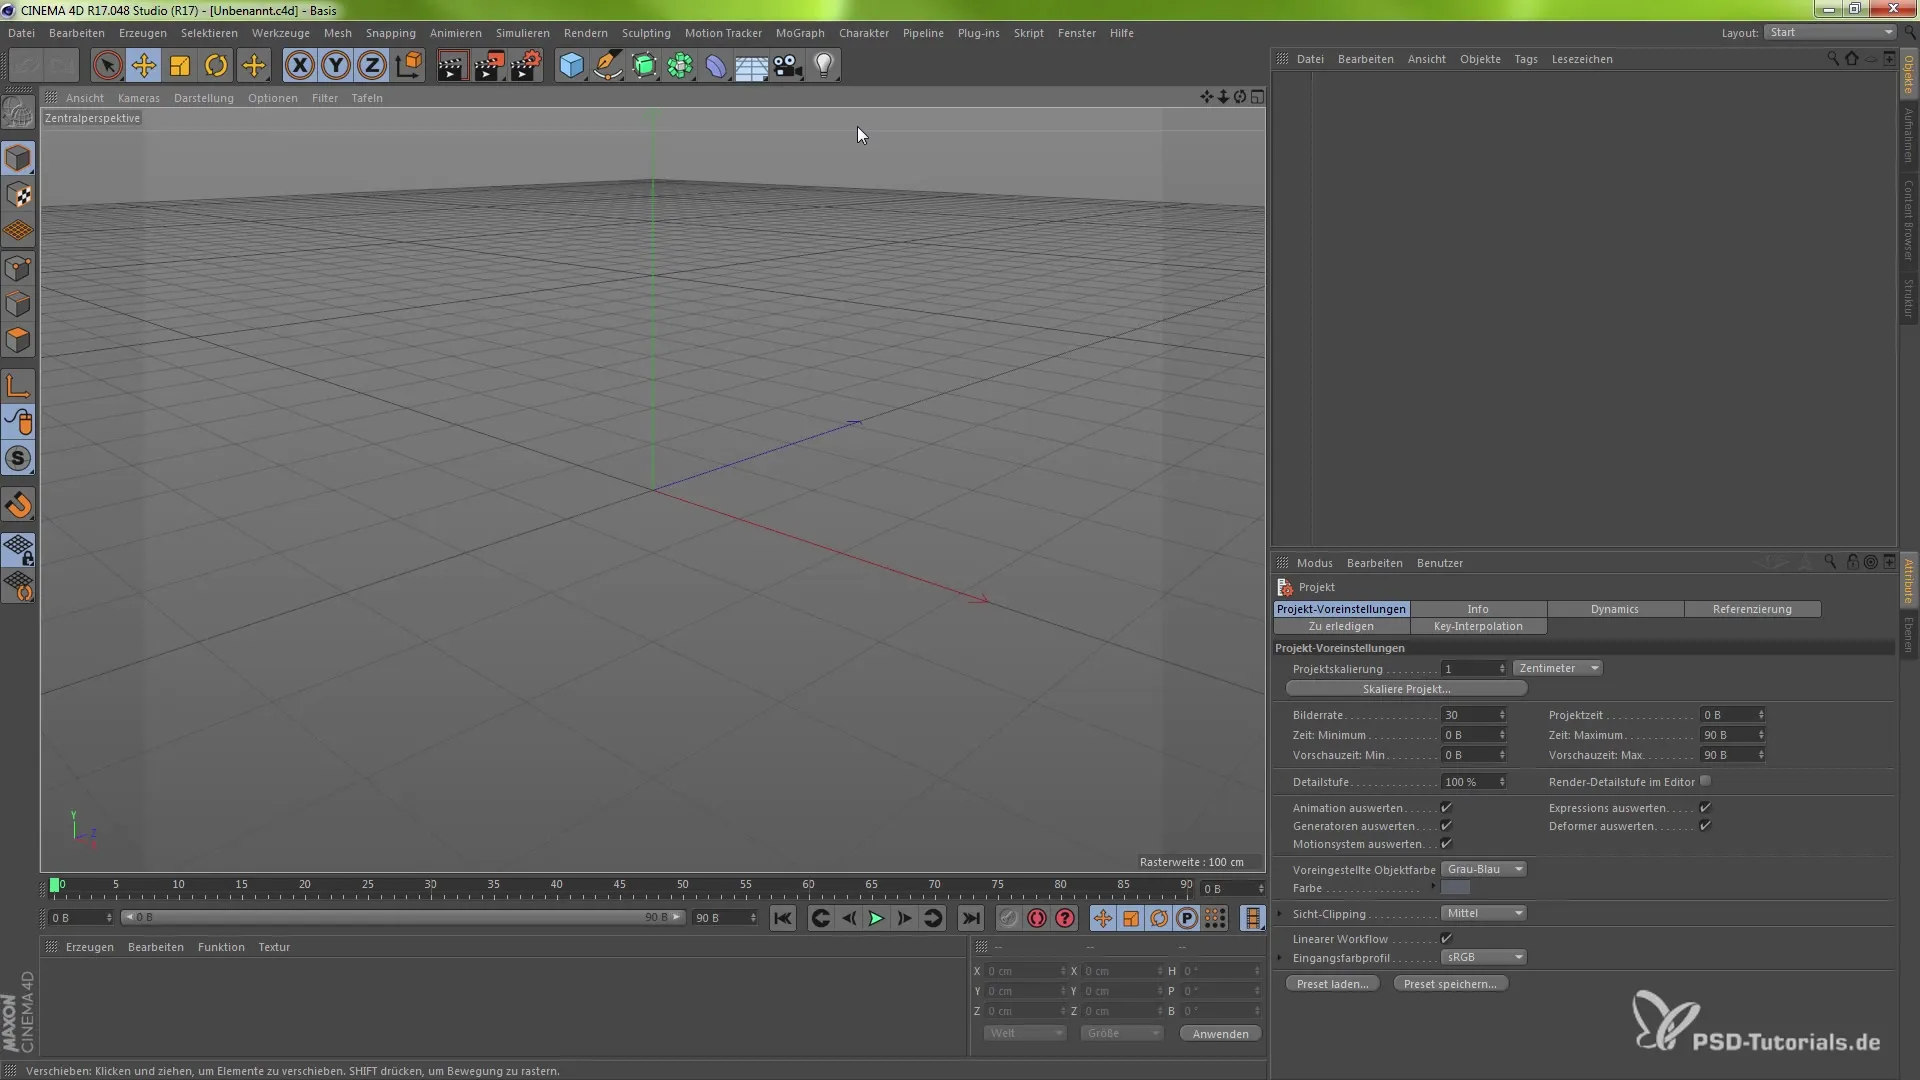Click the preview range slider bar
1920x1080 pixels.
(x=402, y=917)
